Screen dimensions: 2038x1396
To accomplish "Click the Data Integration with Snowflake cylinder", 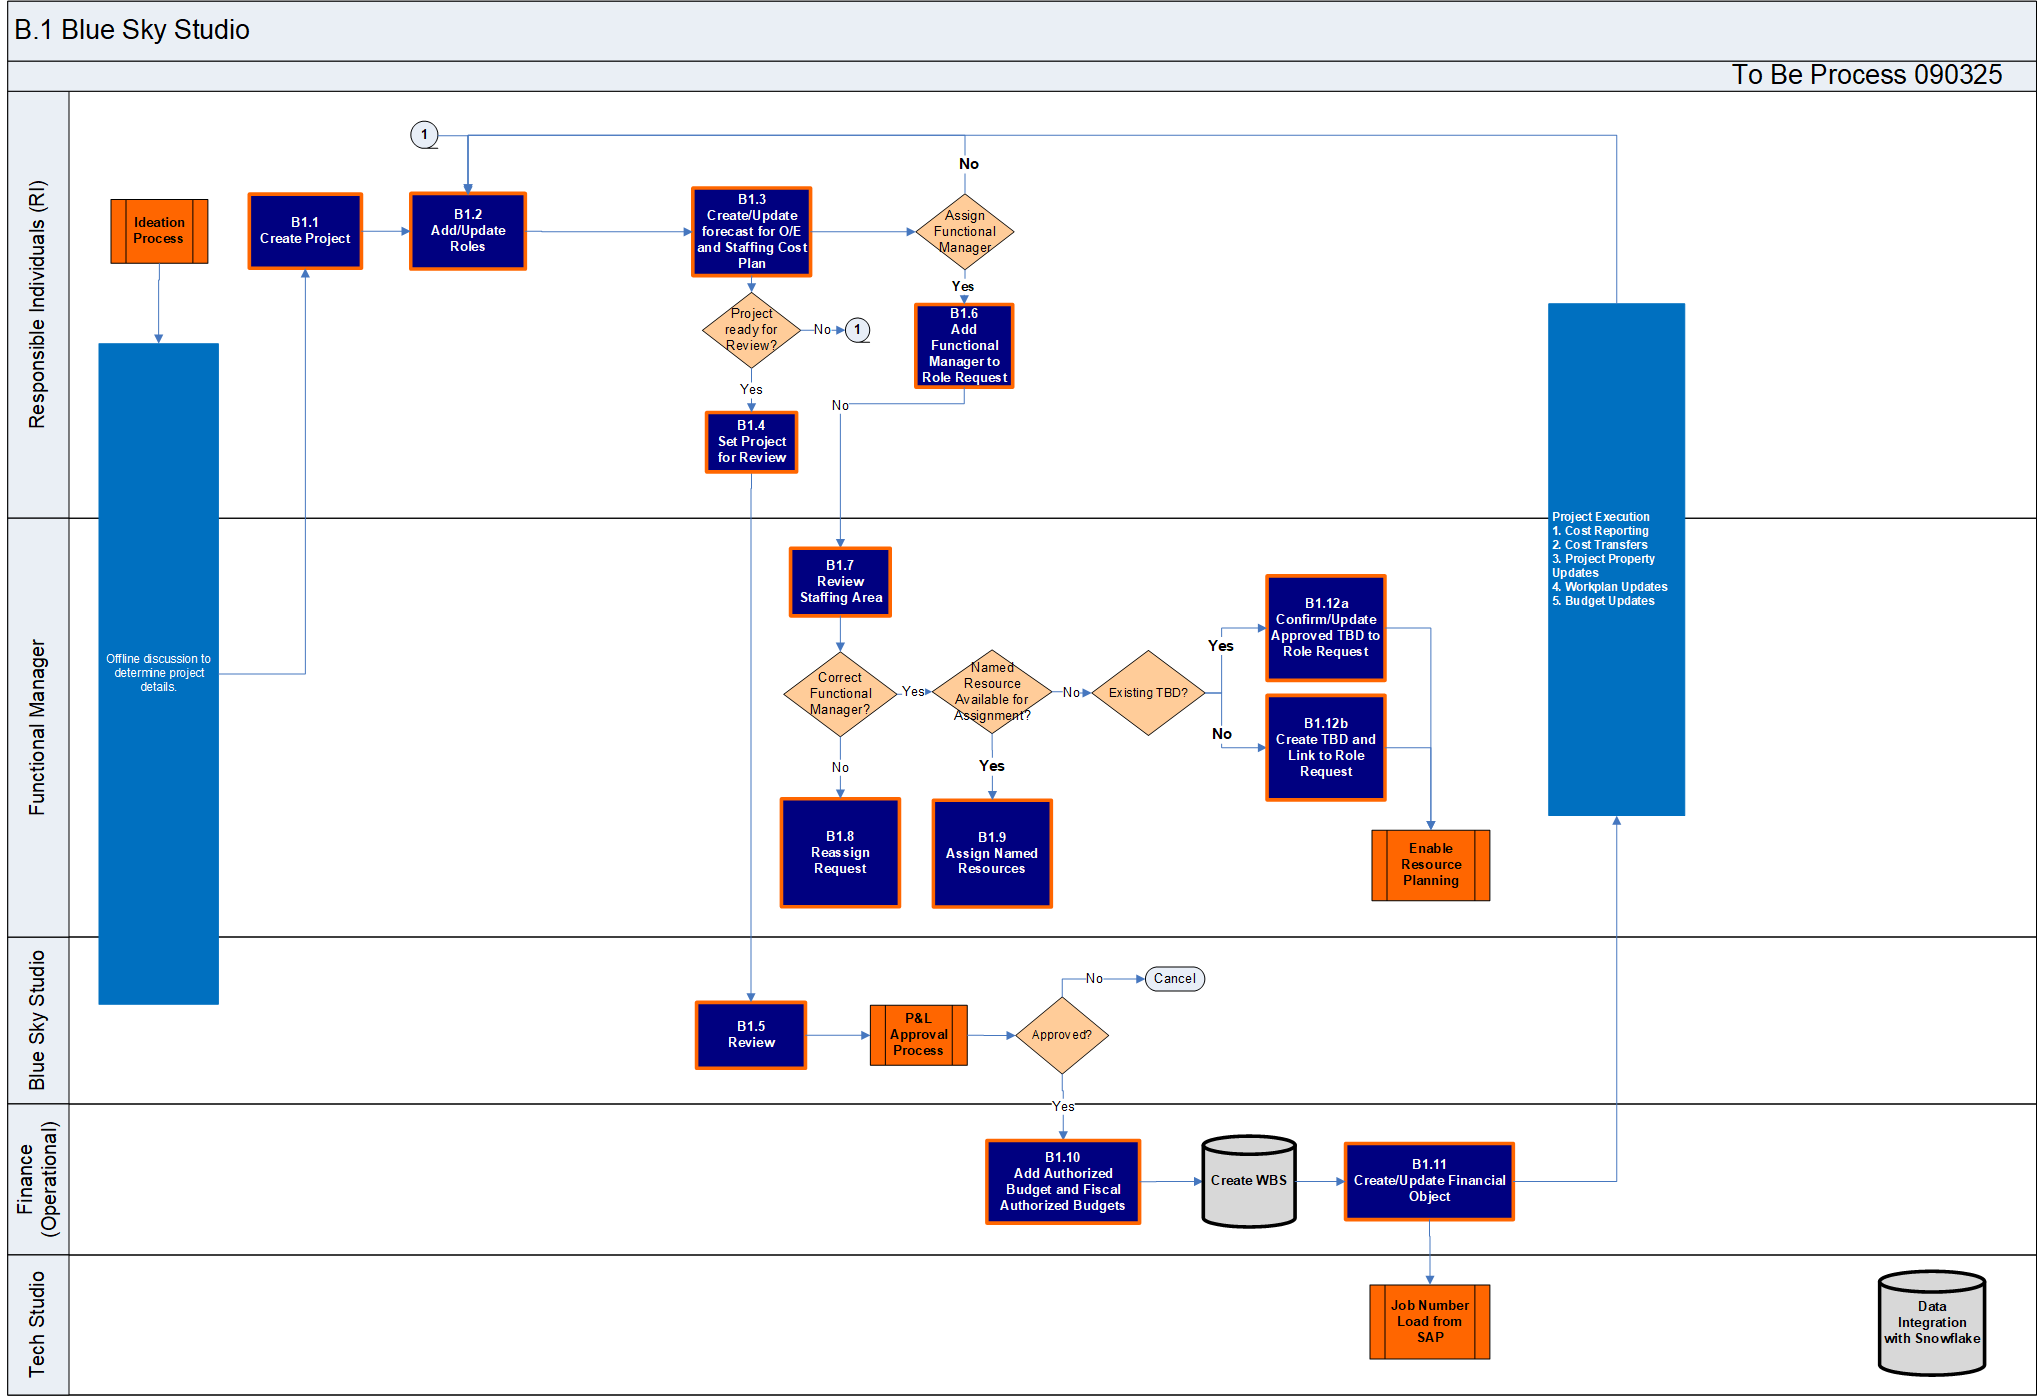I will (1931, 1323).
